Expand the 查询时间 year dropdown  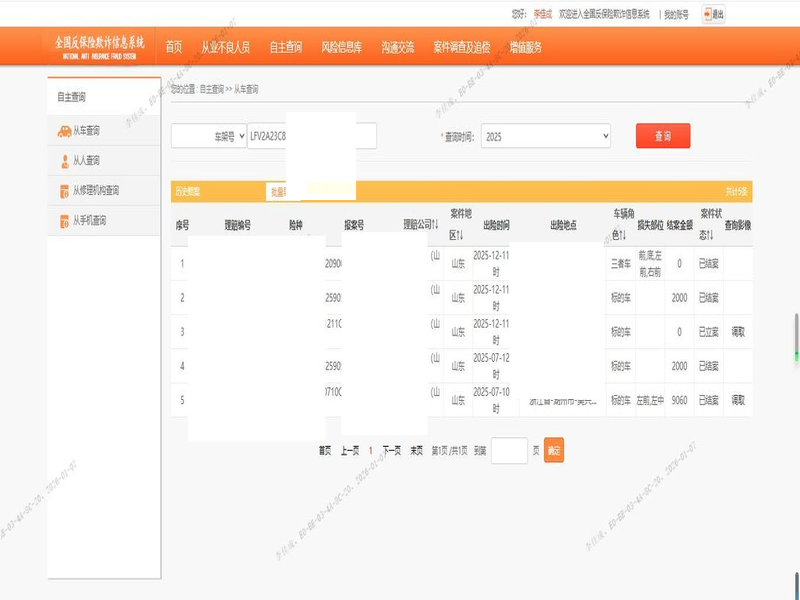point(545,136)
